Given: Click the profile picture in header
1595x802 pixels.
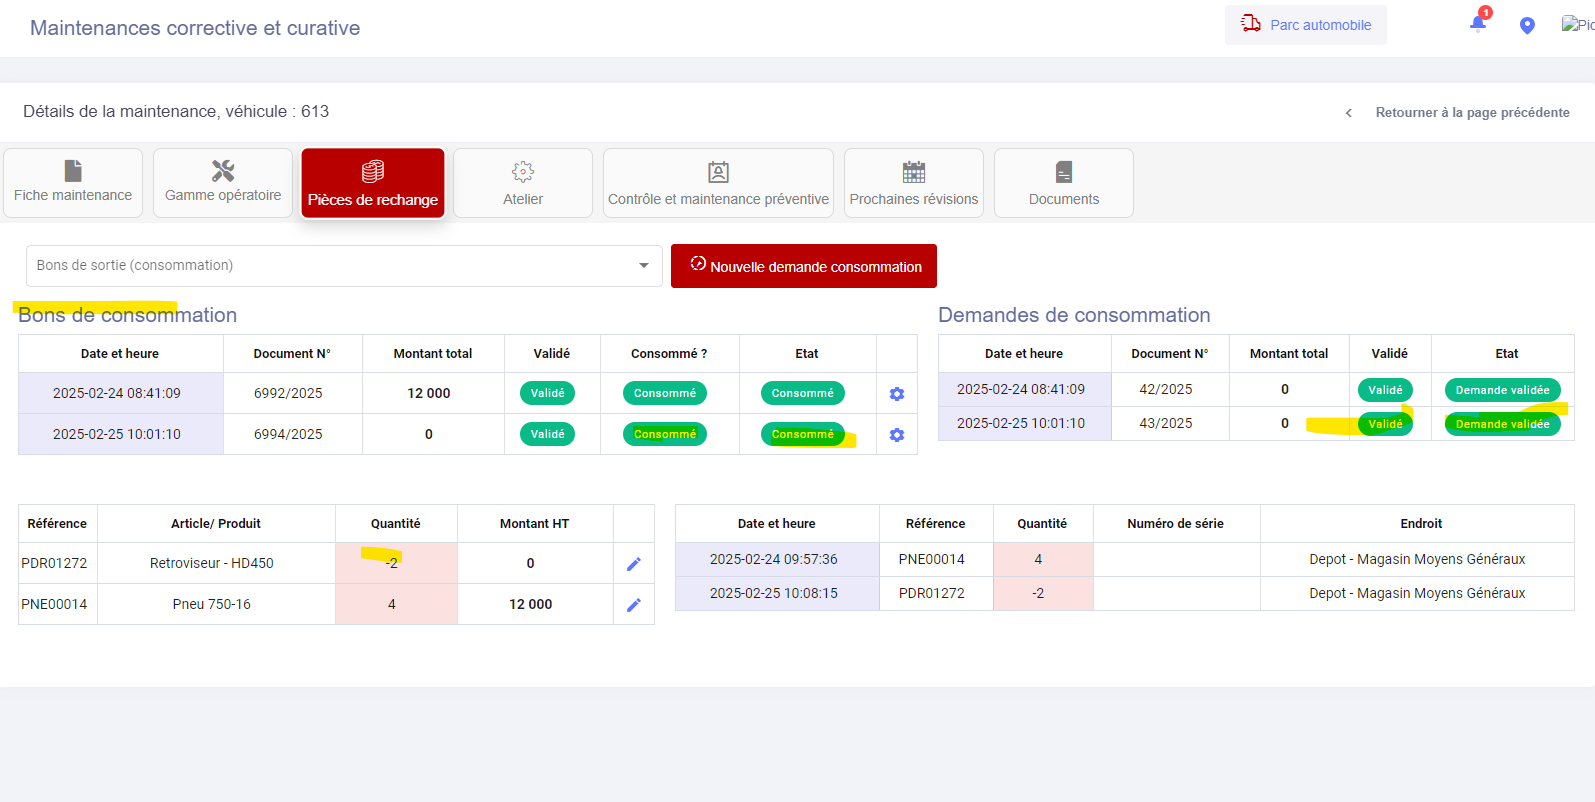Looking at the screenshot, I should click(1577, 25).
